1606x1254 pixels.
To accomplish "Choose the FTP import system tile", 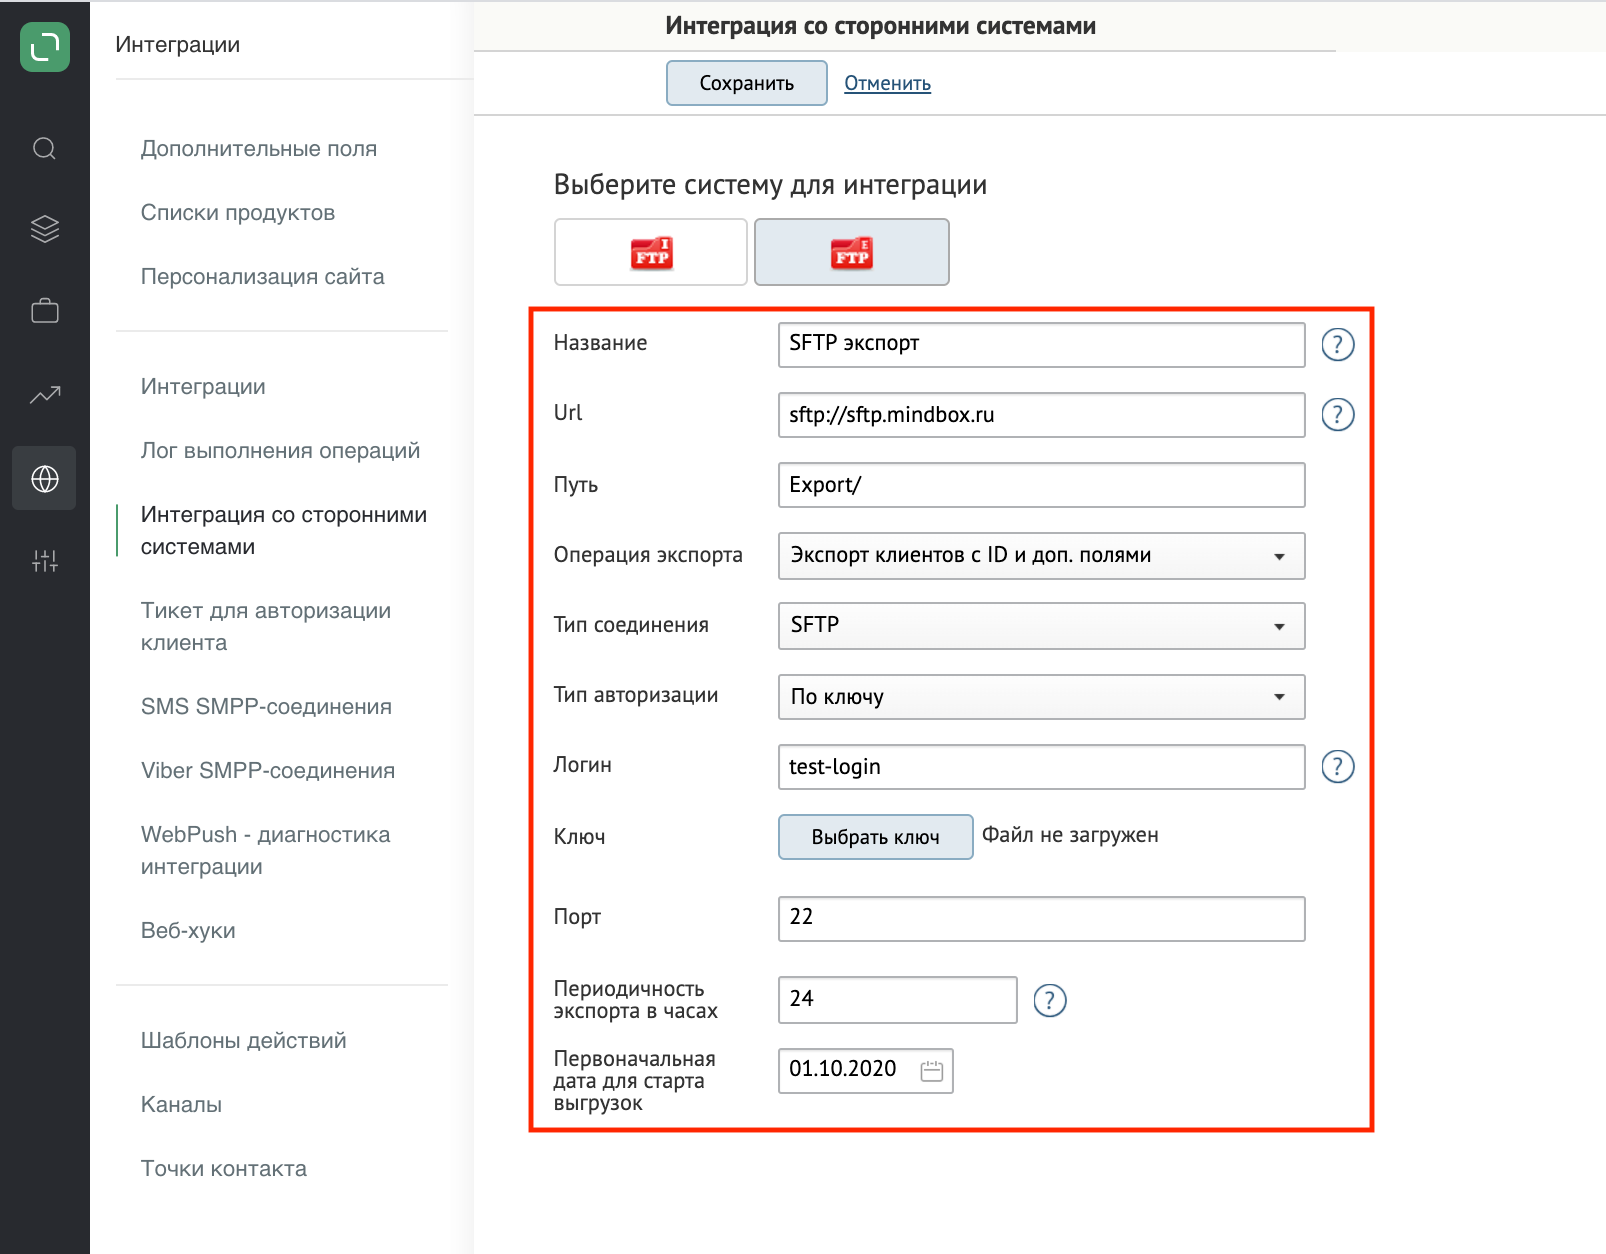I will point(651,252).
